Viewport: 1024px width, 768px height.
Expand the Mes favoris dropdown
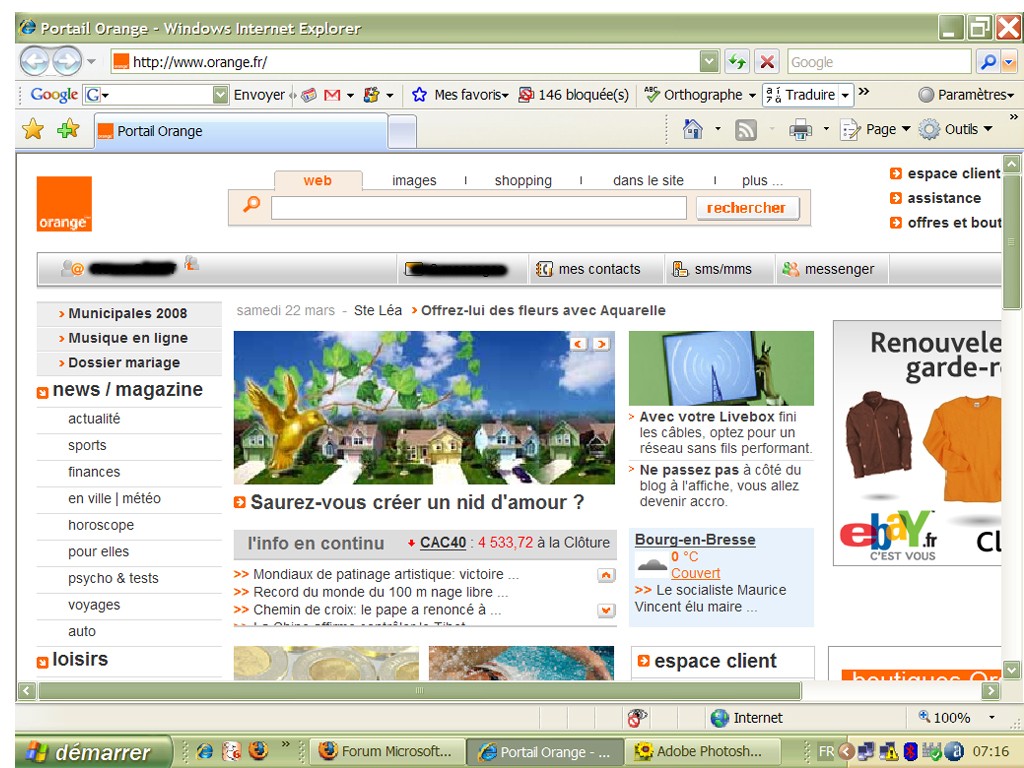pos(461,95)
